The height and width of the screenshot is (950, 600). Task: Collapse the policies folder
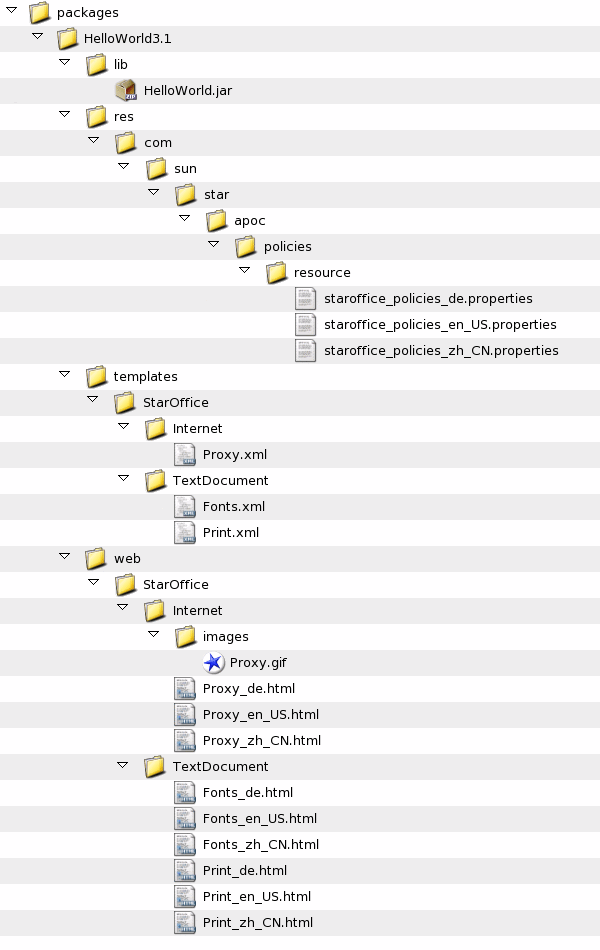(213, 244)
